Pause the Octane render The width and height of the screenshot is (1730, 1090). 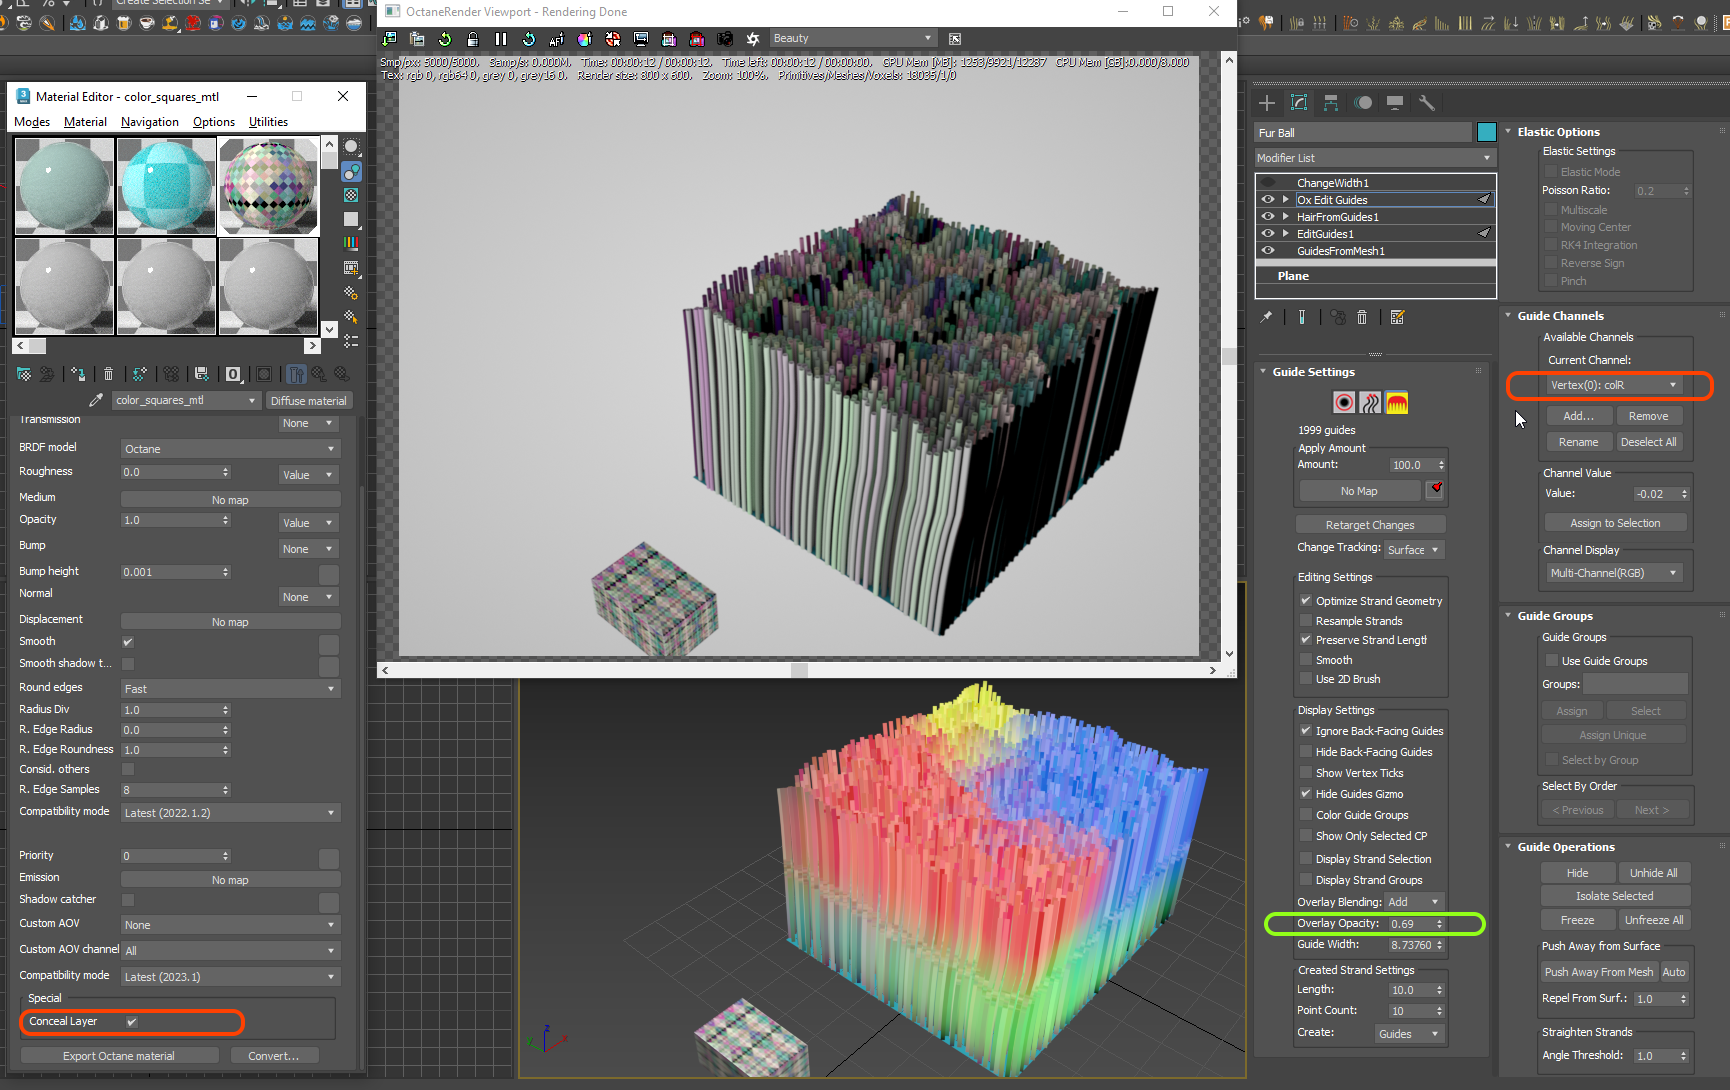click(501, 39)
